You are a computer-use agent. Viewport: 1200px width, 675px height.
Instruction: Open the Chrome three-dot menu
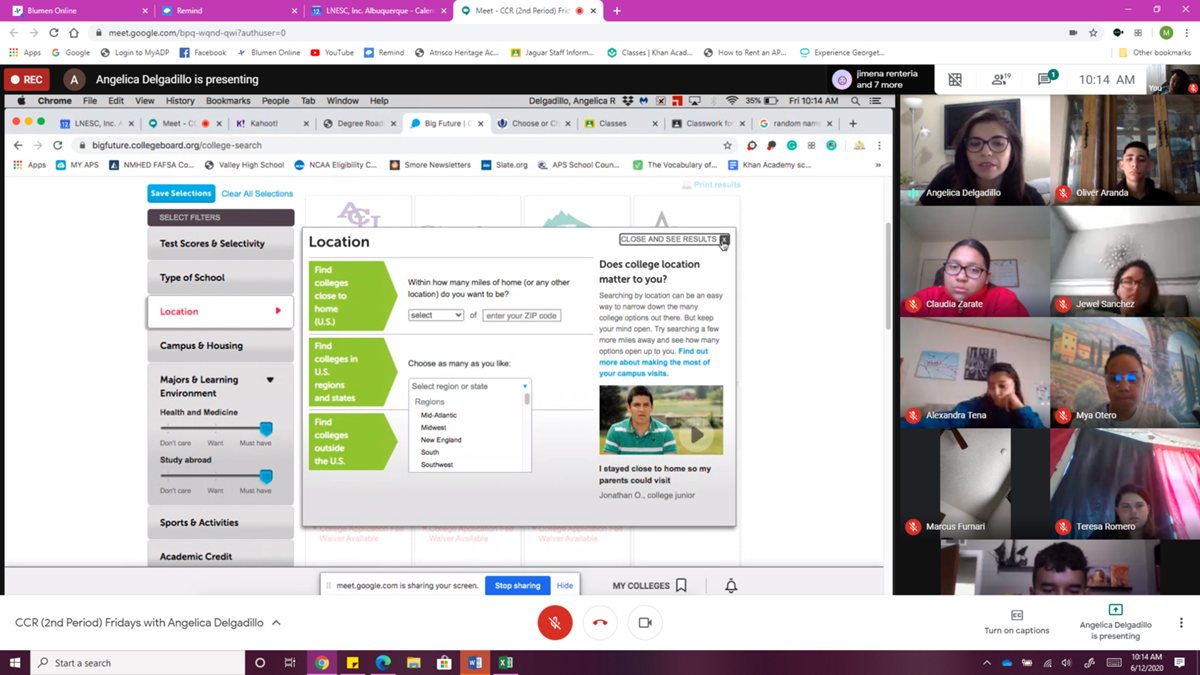pyautogui.click(x=1187, y=32)
